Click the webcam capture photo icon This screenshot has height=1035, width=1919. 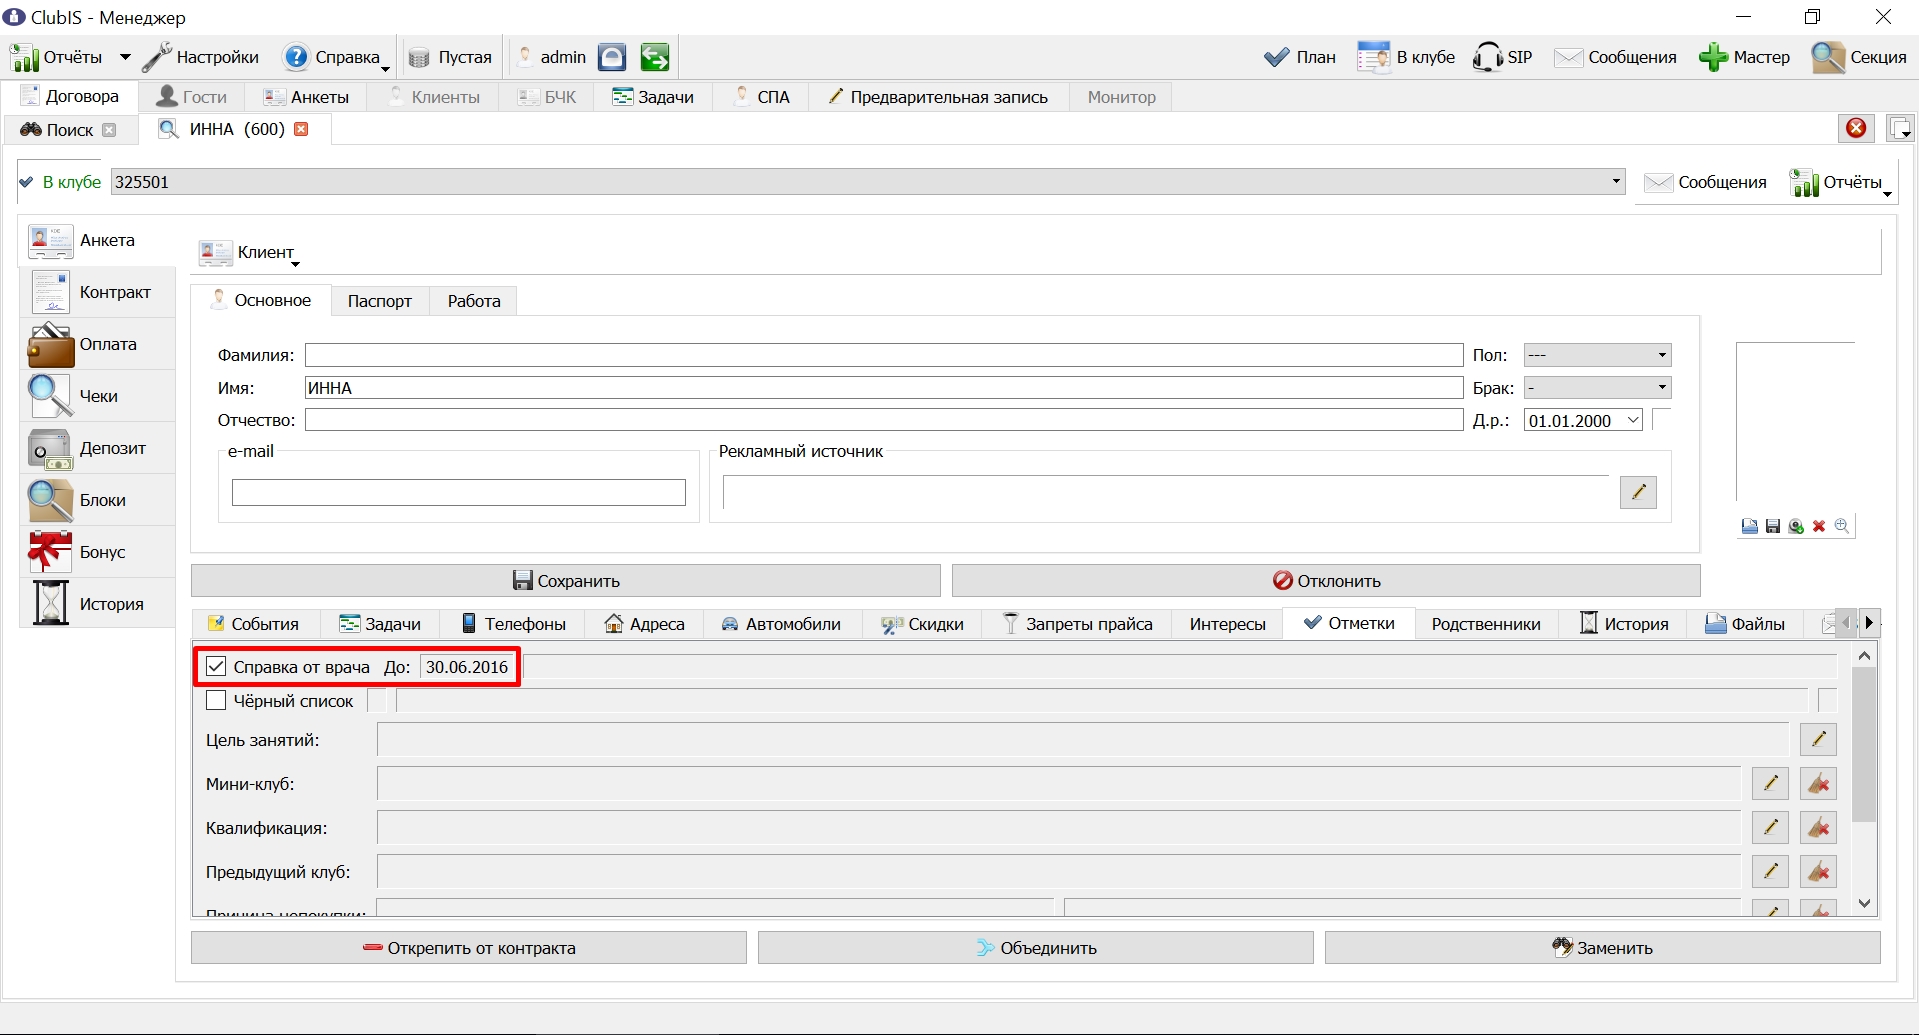[x=1796, y=526]
